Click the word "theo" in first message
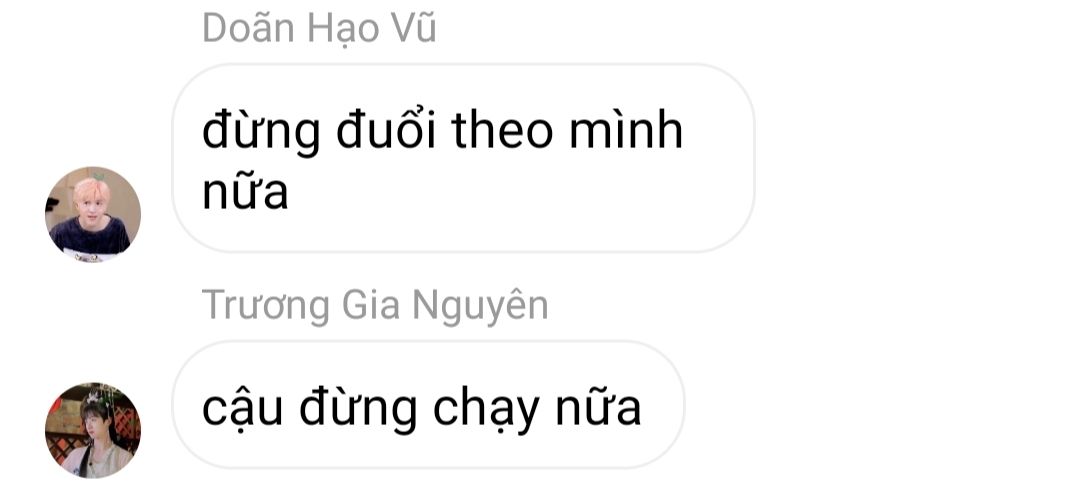 (x=502, y=130)
